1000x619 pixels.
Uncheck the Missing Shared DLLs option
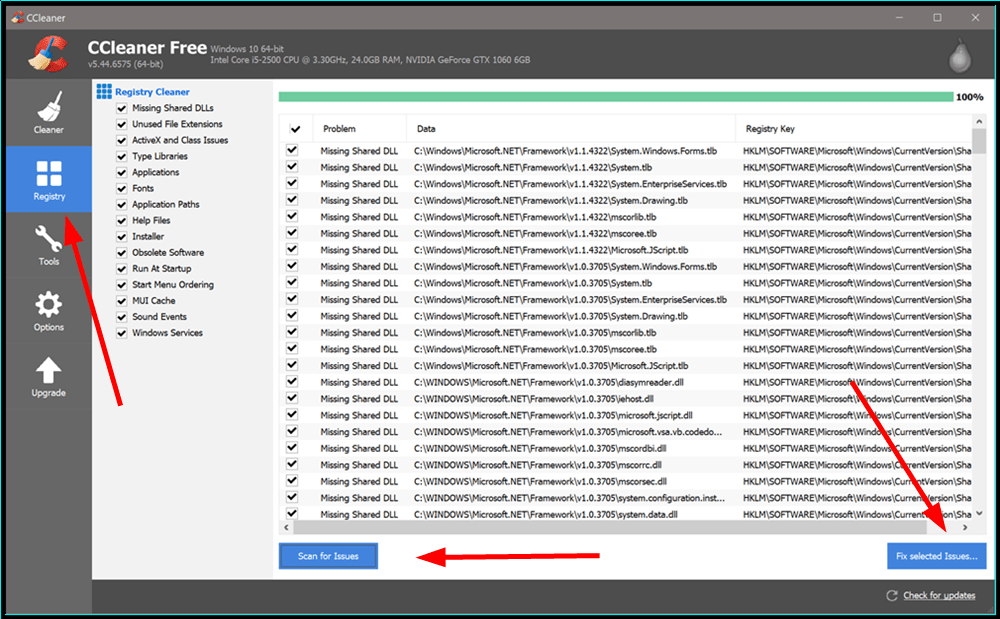coord(122,107)
